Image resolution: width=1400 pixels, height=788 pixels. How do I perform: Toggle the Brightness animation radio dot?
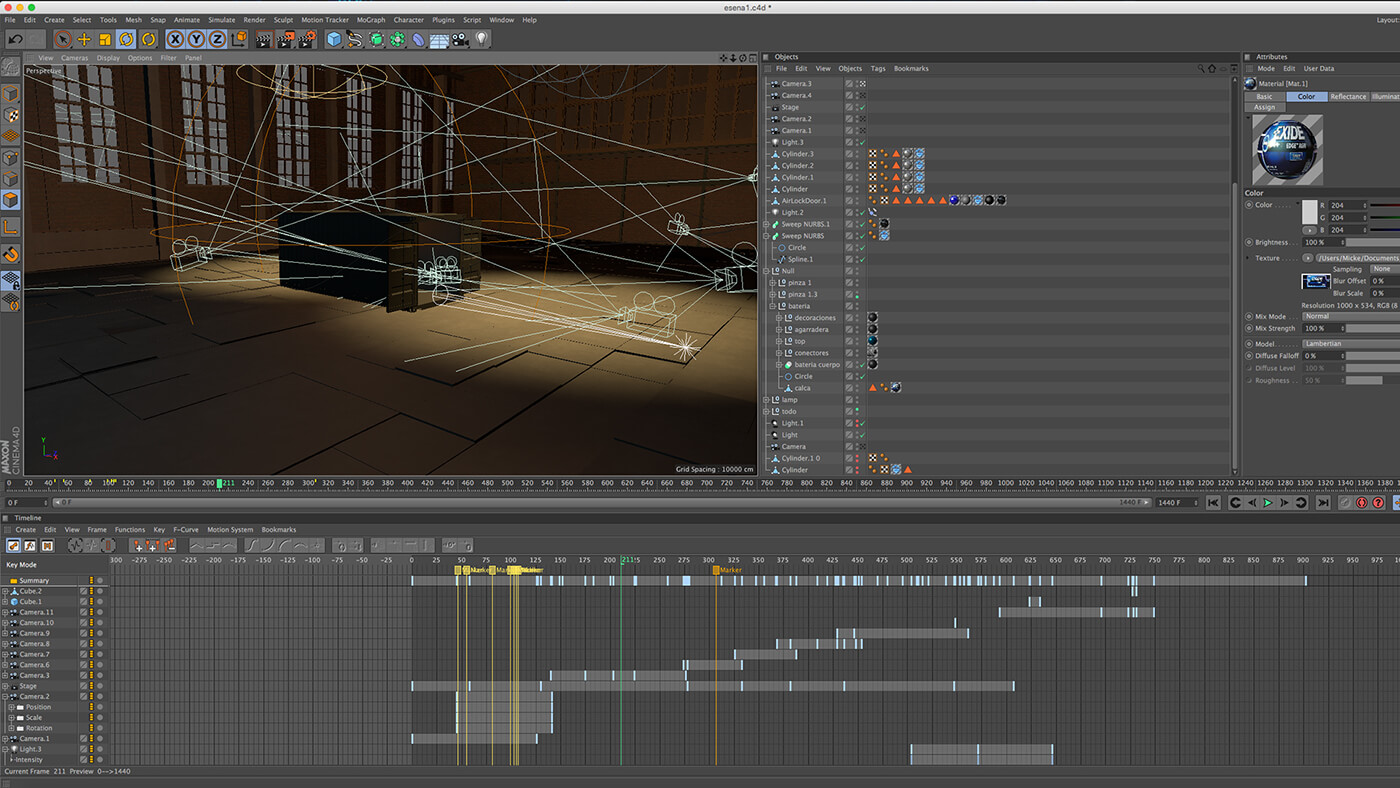[x=1249, y=242]
